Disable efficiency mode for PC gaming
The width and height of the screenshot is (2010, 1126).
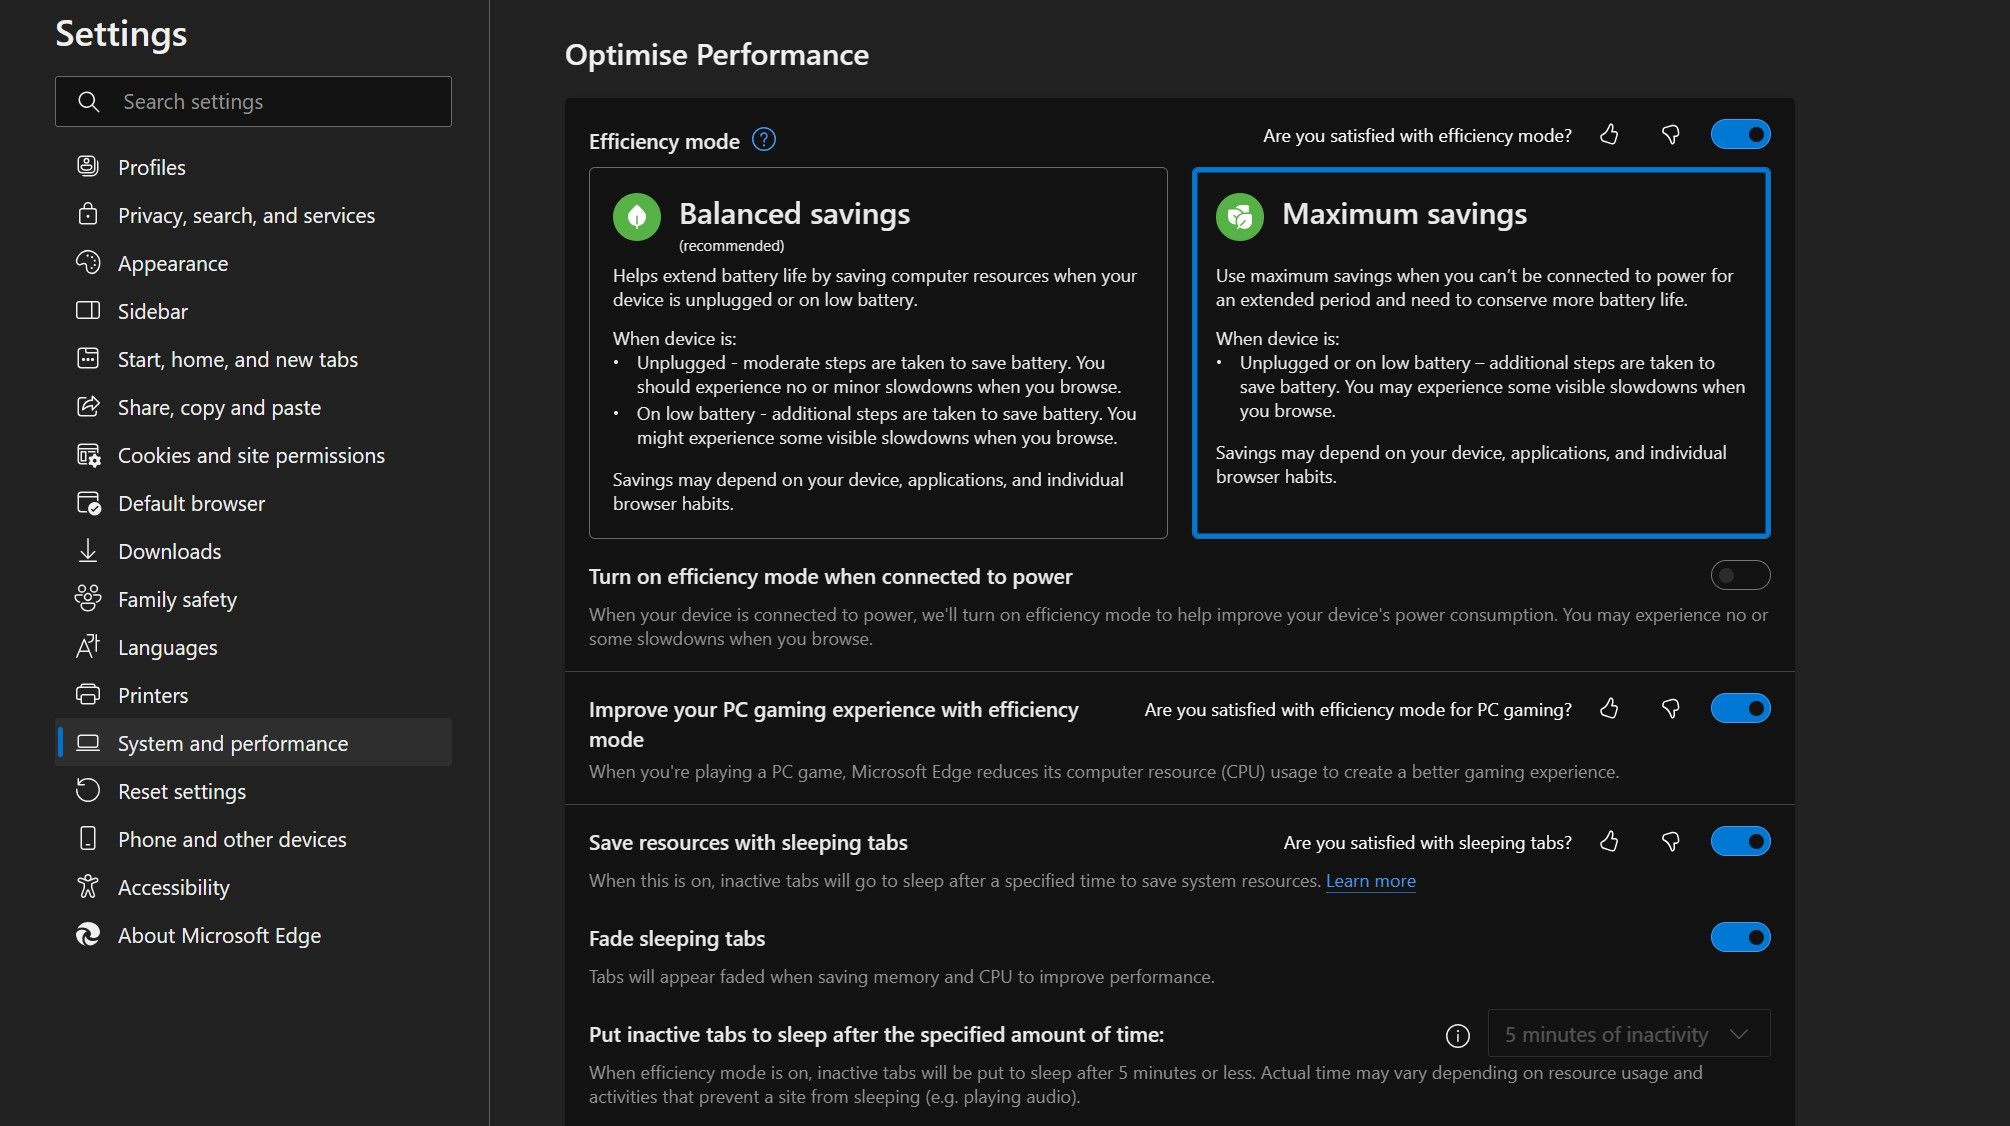coord(1740,708)
